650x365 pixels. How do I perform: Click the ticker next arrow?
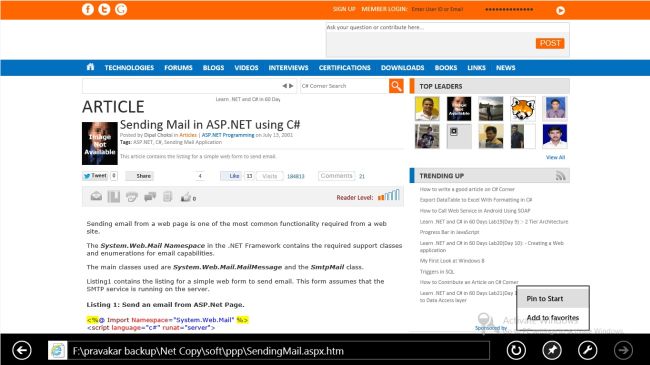point(291,86)
